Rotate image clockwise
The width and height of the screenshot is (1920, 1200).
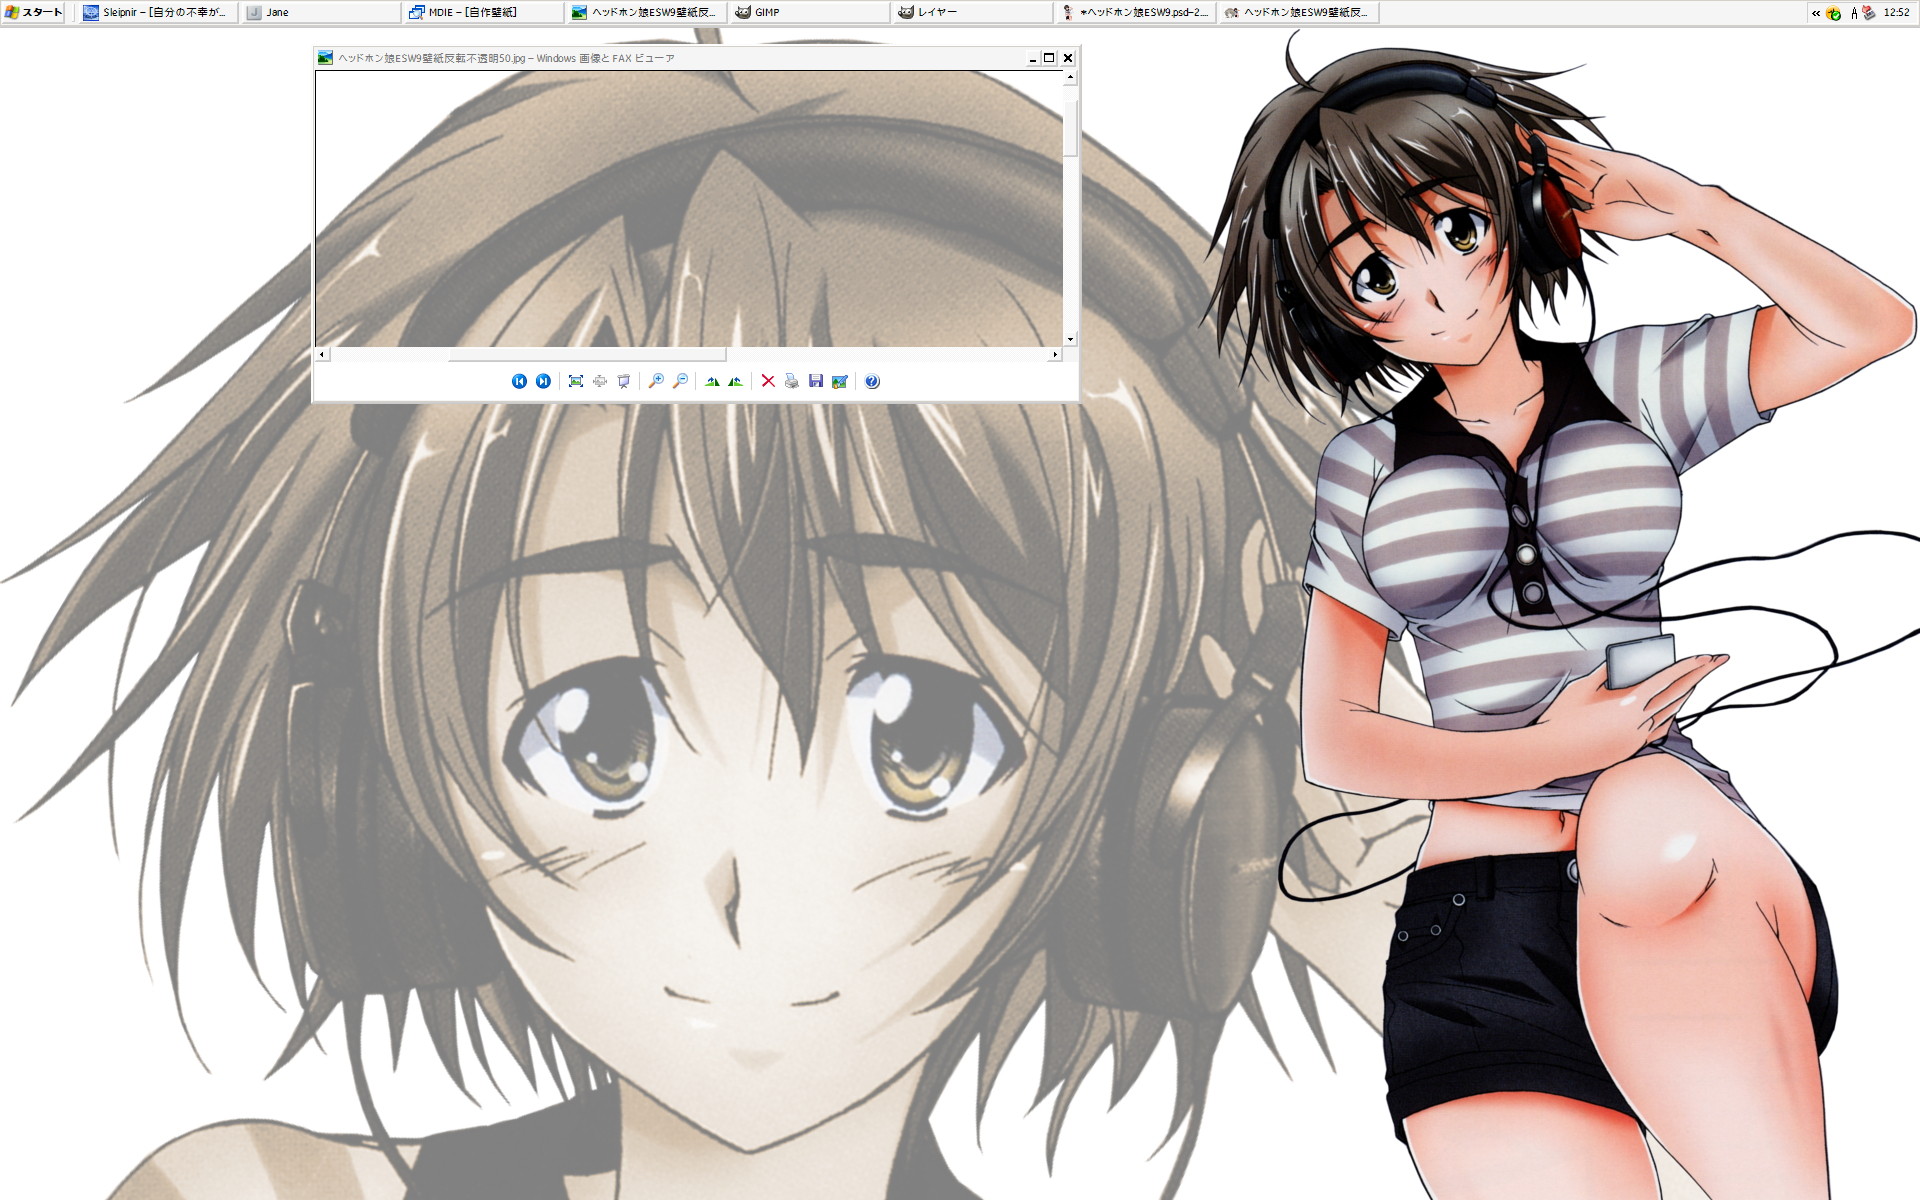pos(712,381)
